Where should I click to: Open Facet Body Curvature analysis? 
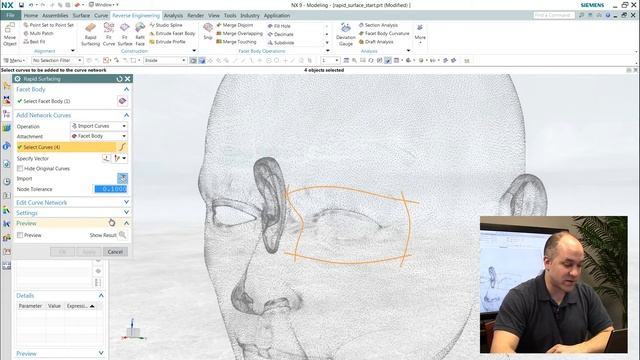384,33
